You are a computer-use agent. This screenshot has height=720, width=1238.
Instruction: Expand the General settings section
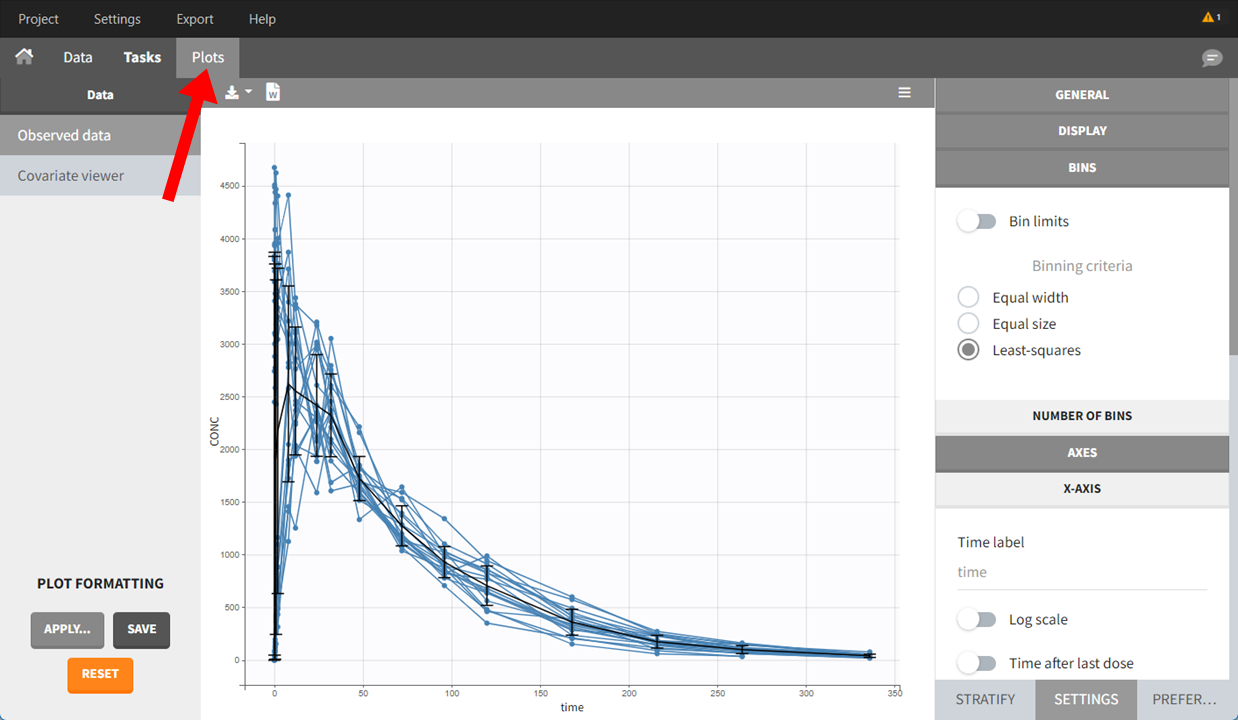click(x=1081, y=95)
